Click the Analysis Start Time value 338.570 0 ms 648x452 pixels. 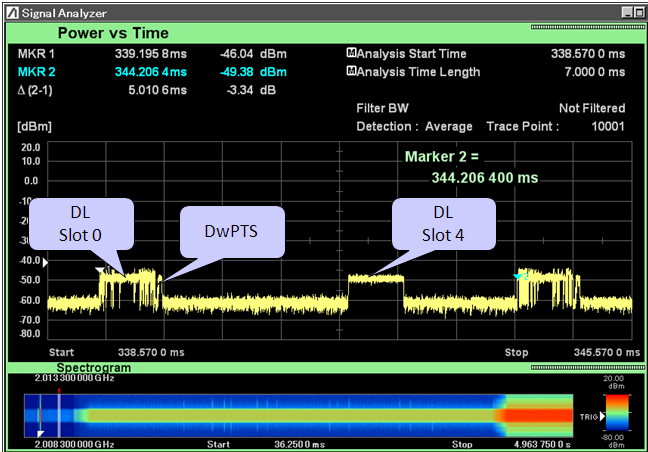(588, 54)
